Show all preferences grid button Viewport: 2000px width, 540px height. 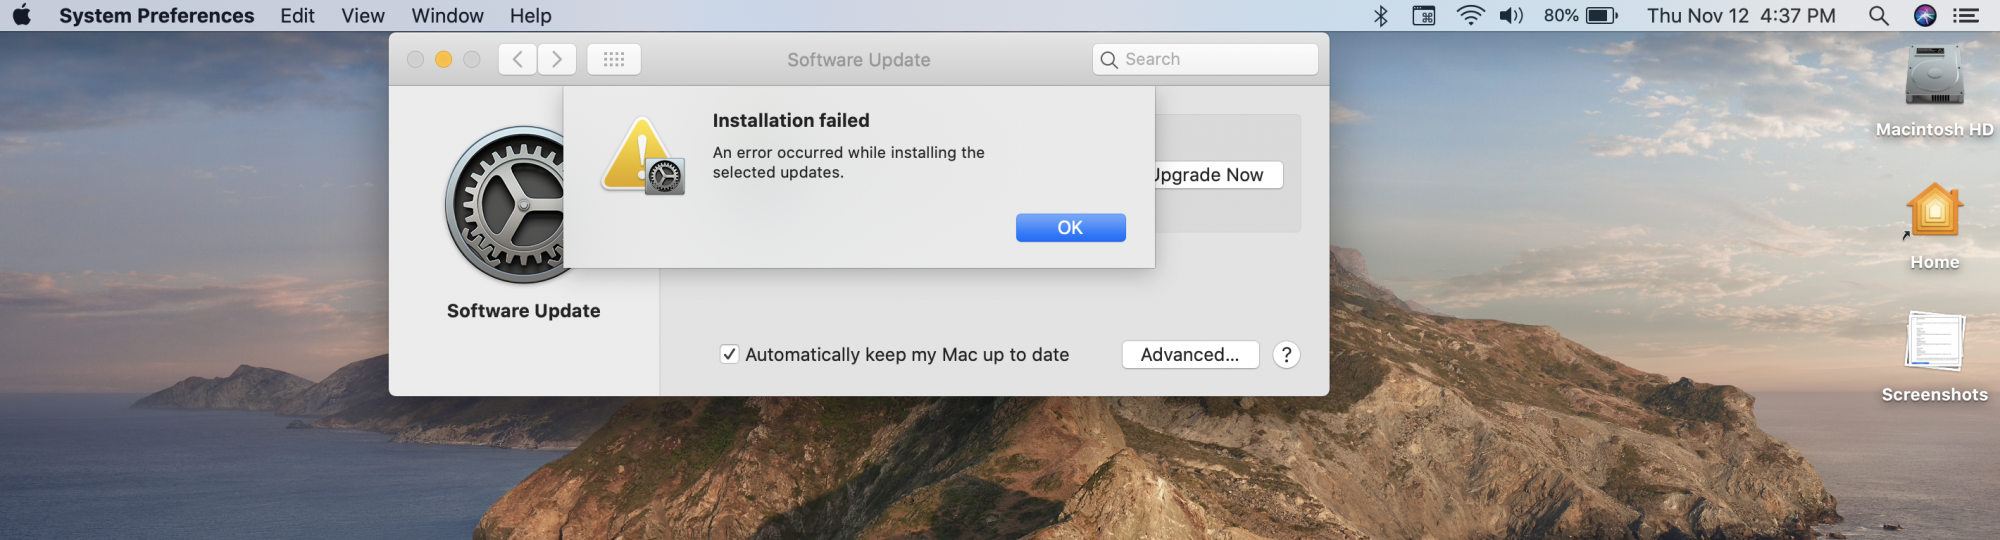[614, 59]
